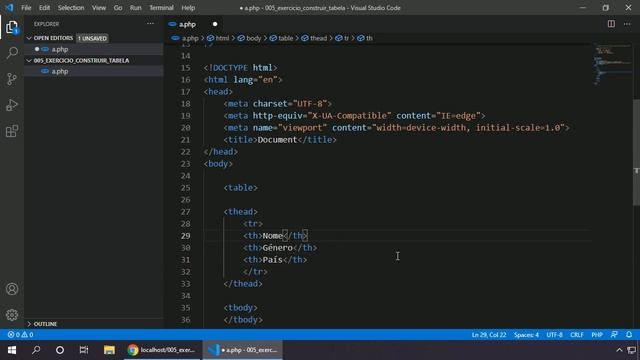The image size is (640, 360).
Task: Open the Manage gear icon
Action: click(x=12, y=315)
